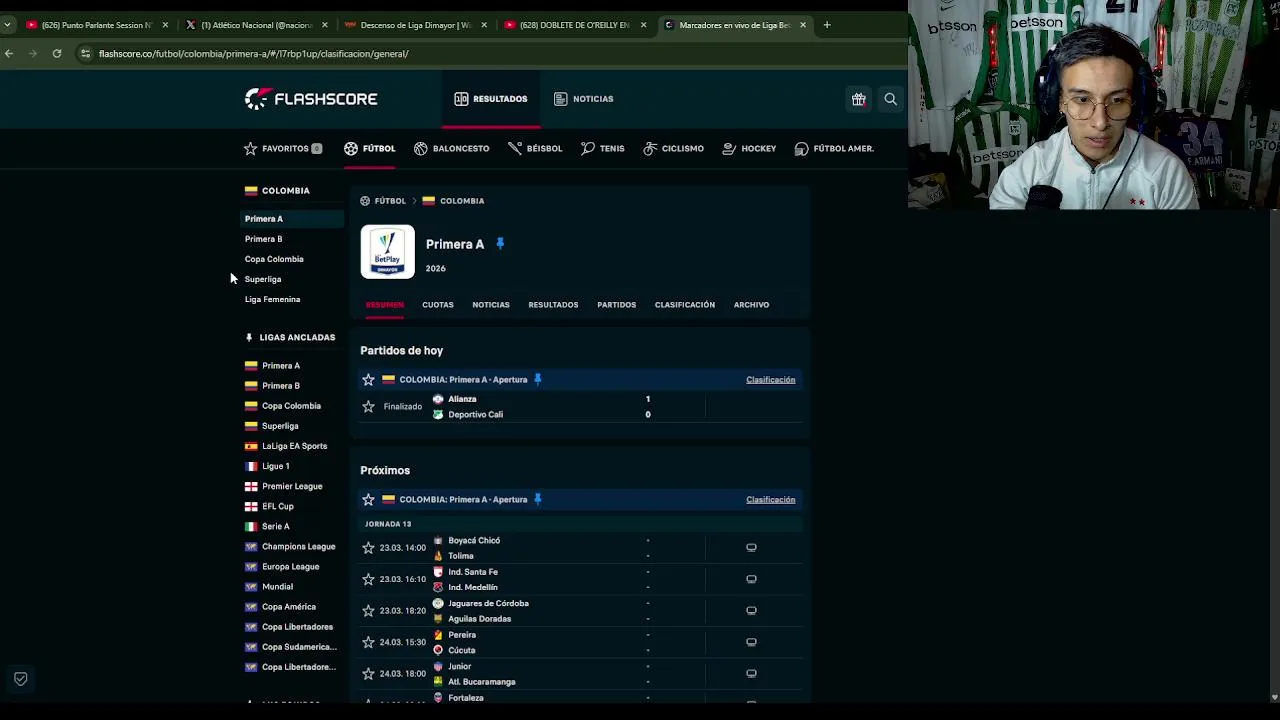Open Copa Colombia under Colombia sidebar

[x=274, y=259]
